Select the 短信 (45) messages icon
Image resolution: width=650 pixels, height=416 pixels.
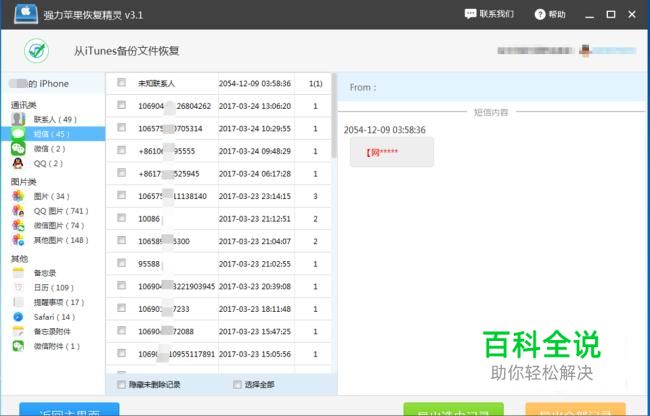[18, 133]
